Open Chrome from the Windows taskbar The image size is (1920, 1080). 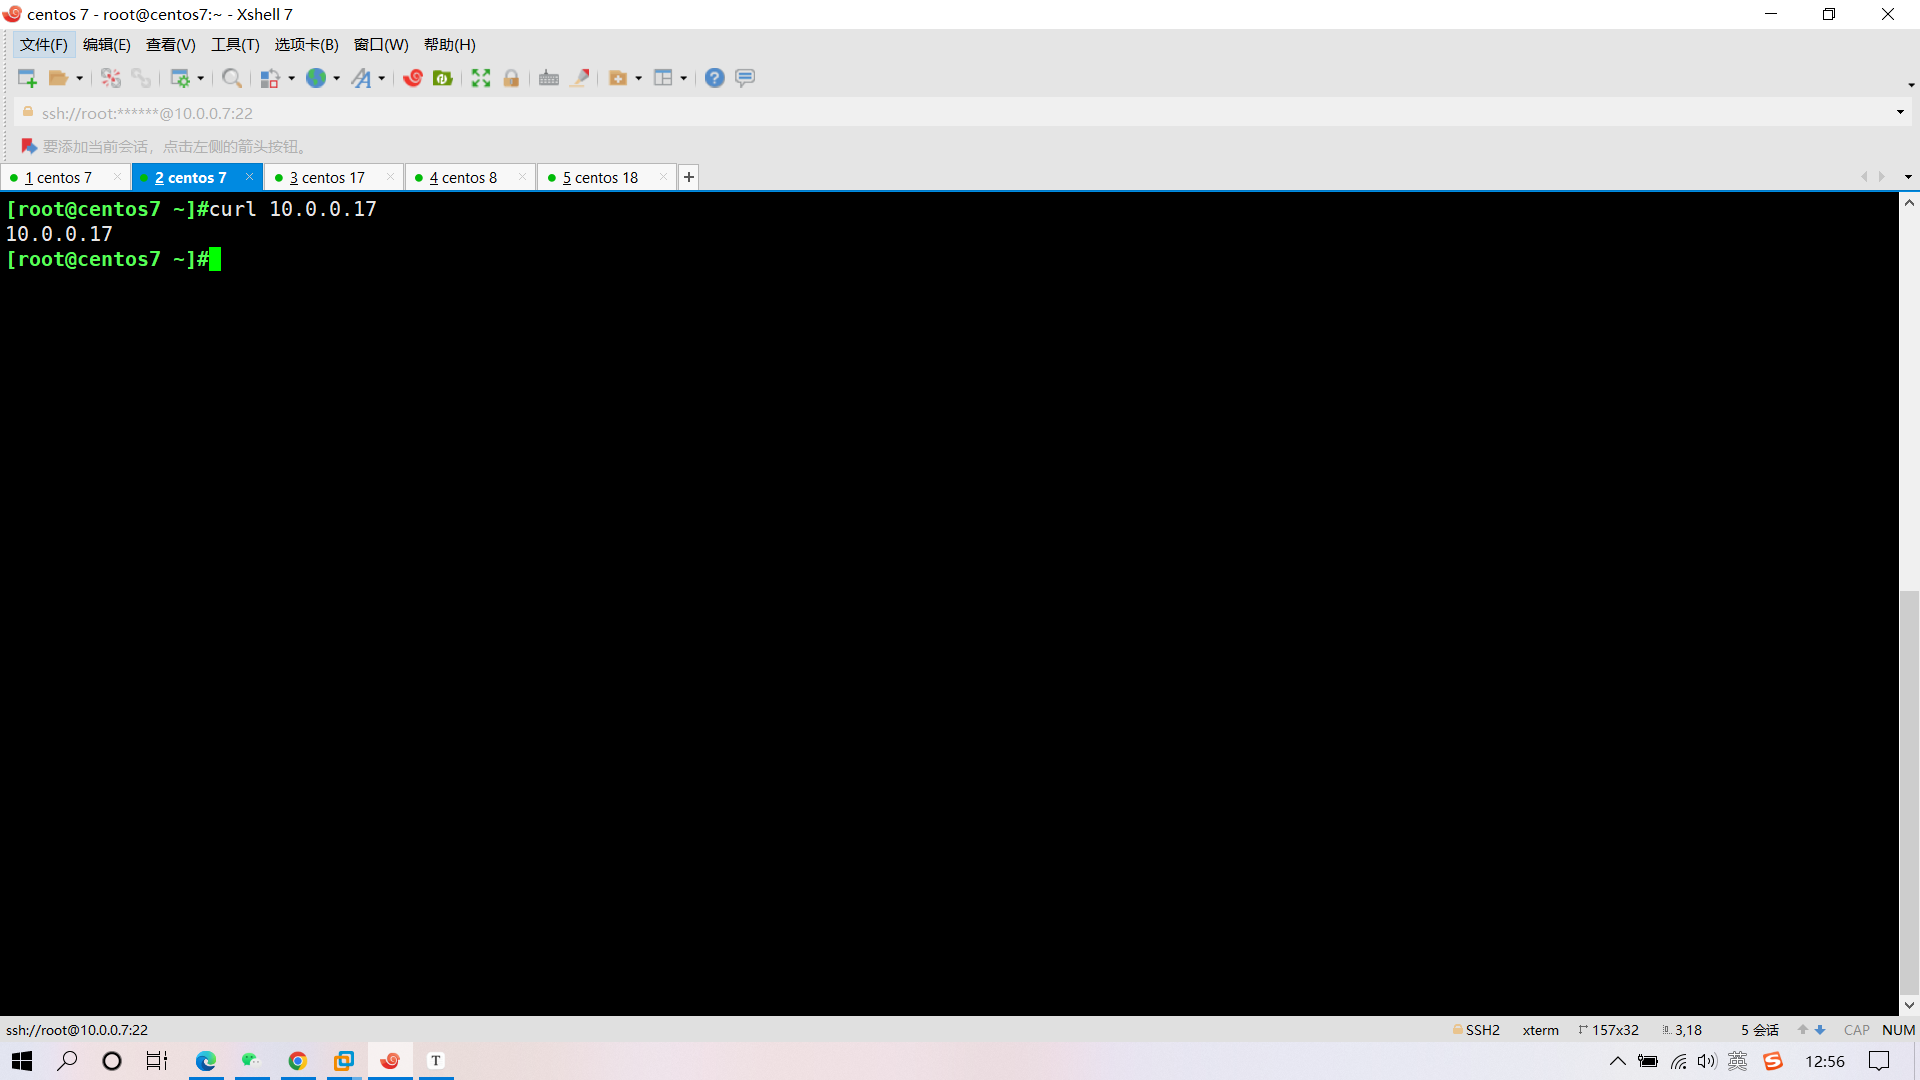point(298,1061)
